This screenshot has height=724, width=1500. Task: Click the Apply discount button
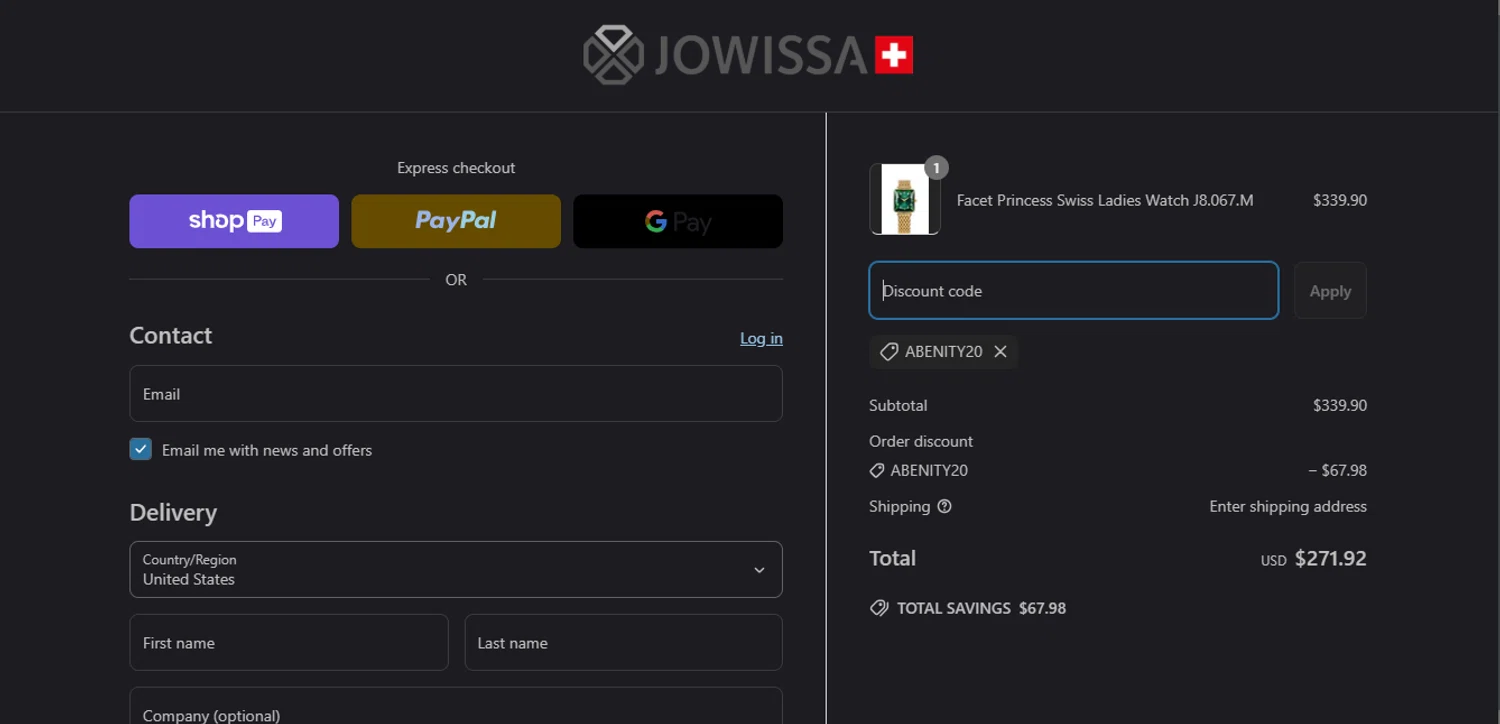click(x=1330, y=290)
